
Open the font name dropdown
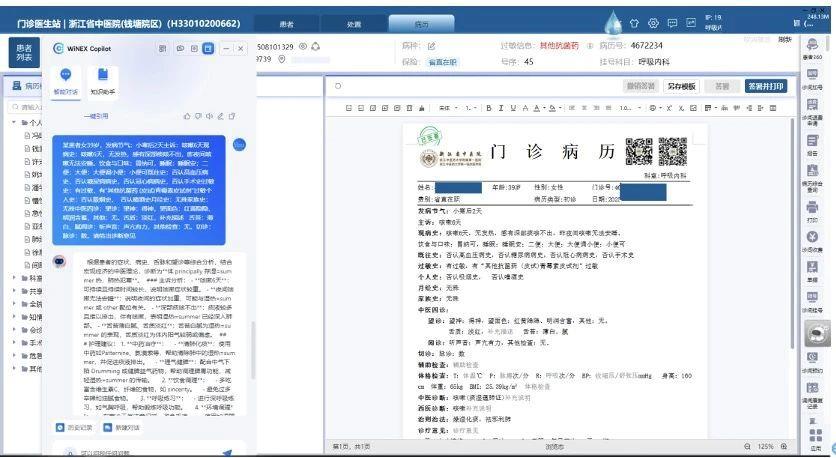point(448,108)
